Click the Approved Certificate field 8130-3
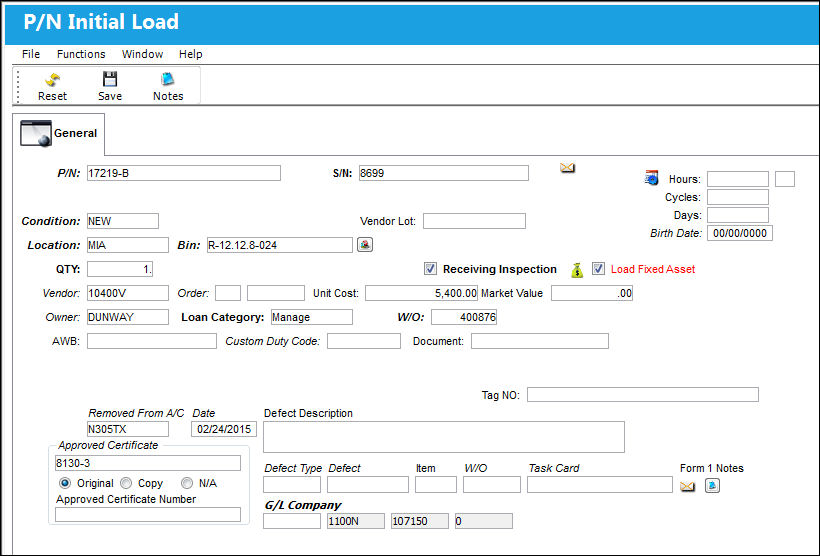 148,463
